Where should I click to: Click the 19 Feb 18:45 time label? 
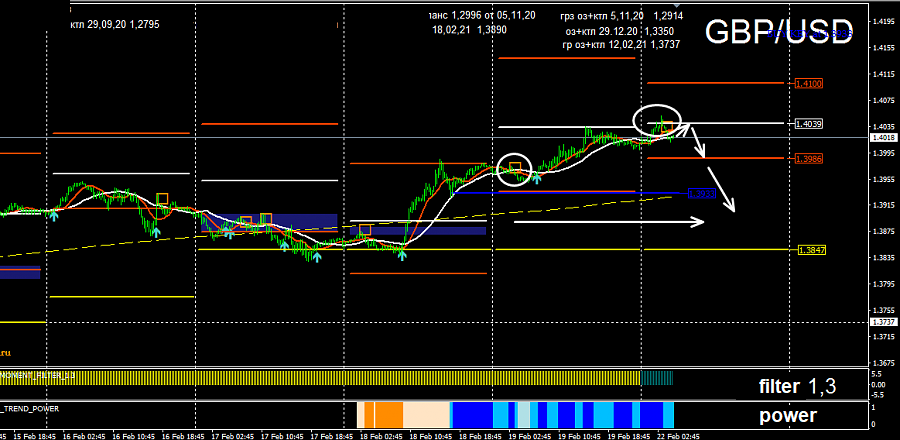(x=629, y=436)
